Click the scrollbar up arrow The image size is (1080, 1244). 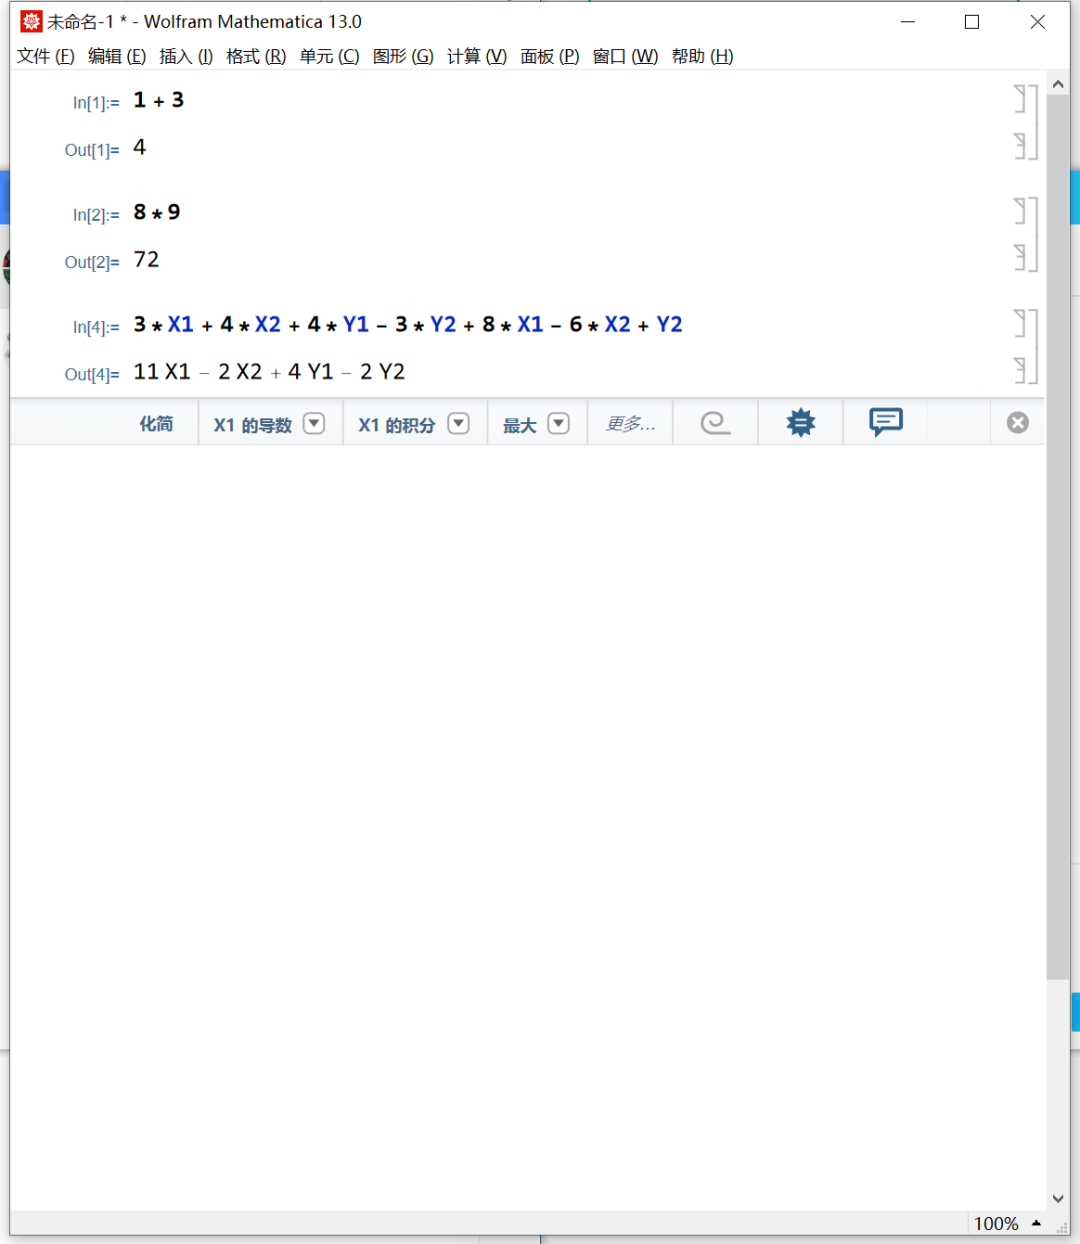[x=1058, y=84]
